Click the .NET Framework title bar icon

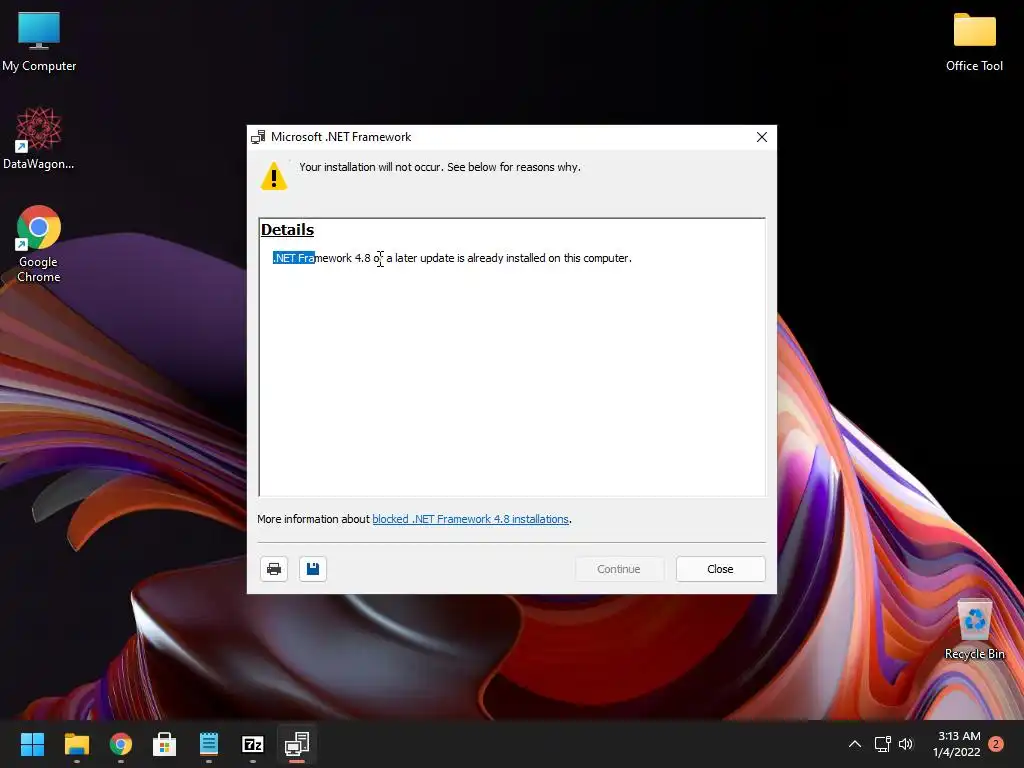click(x=258, y=137)
